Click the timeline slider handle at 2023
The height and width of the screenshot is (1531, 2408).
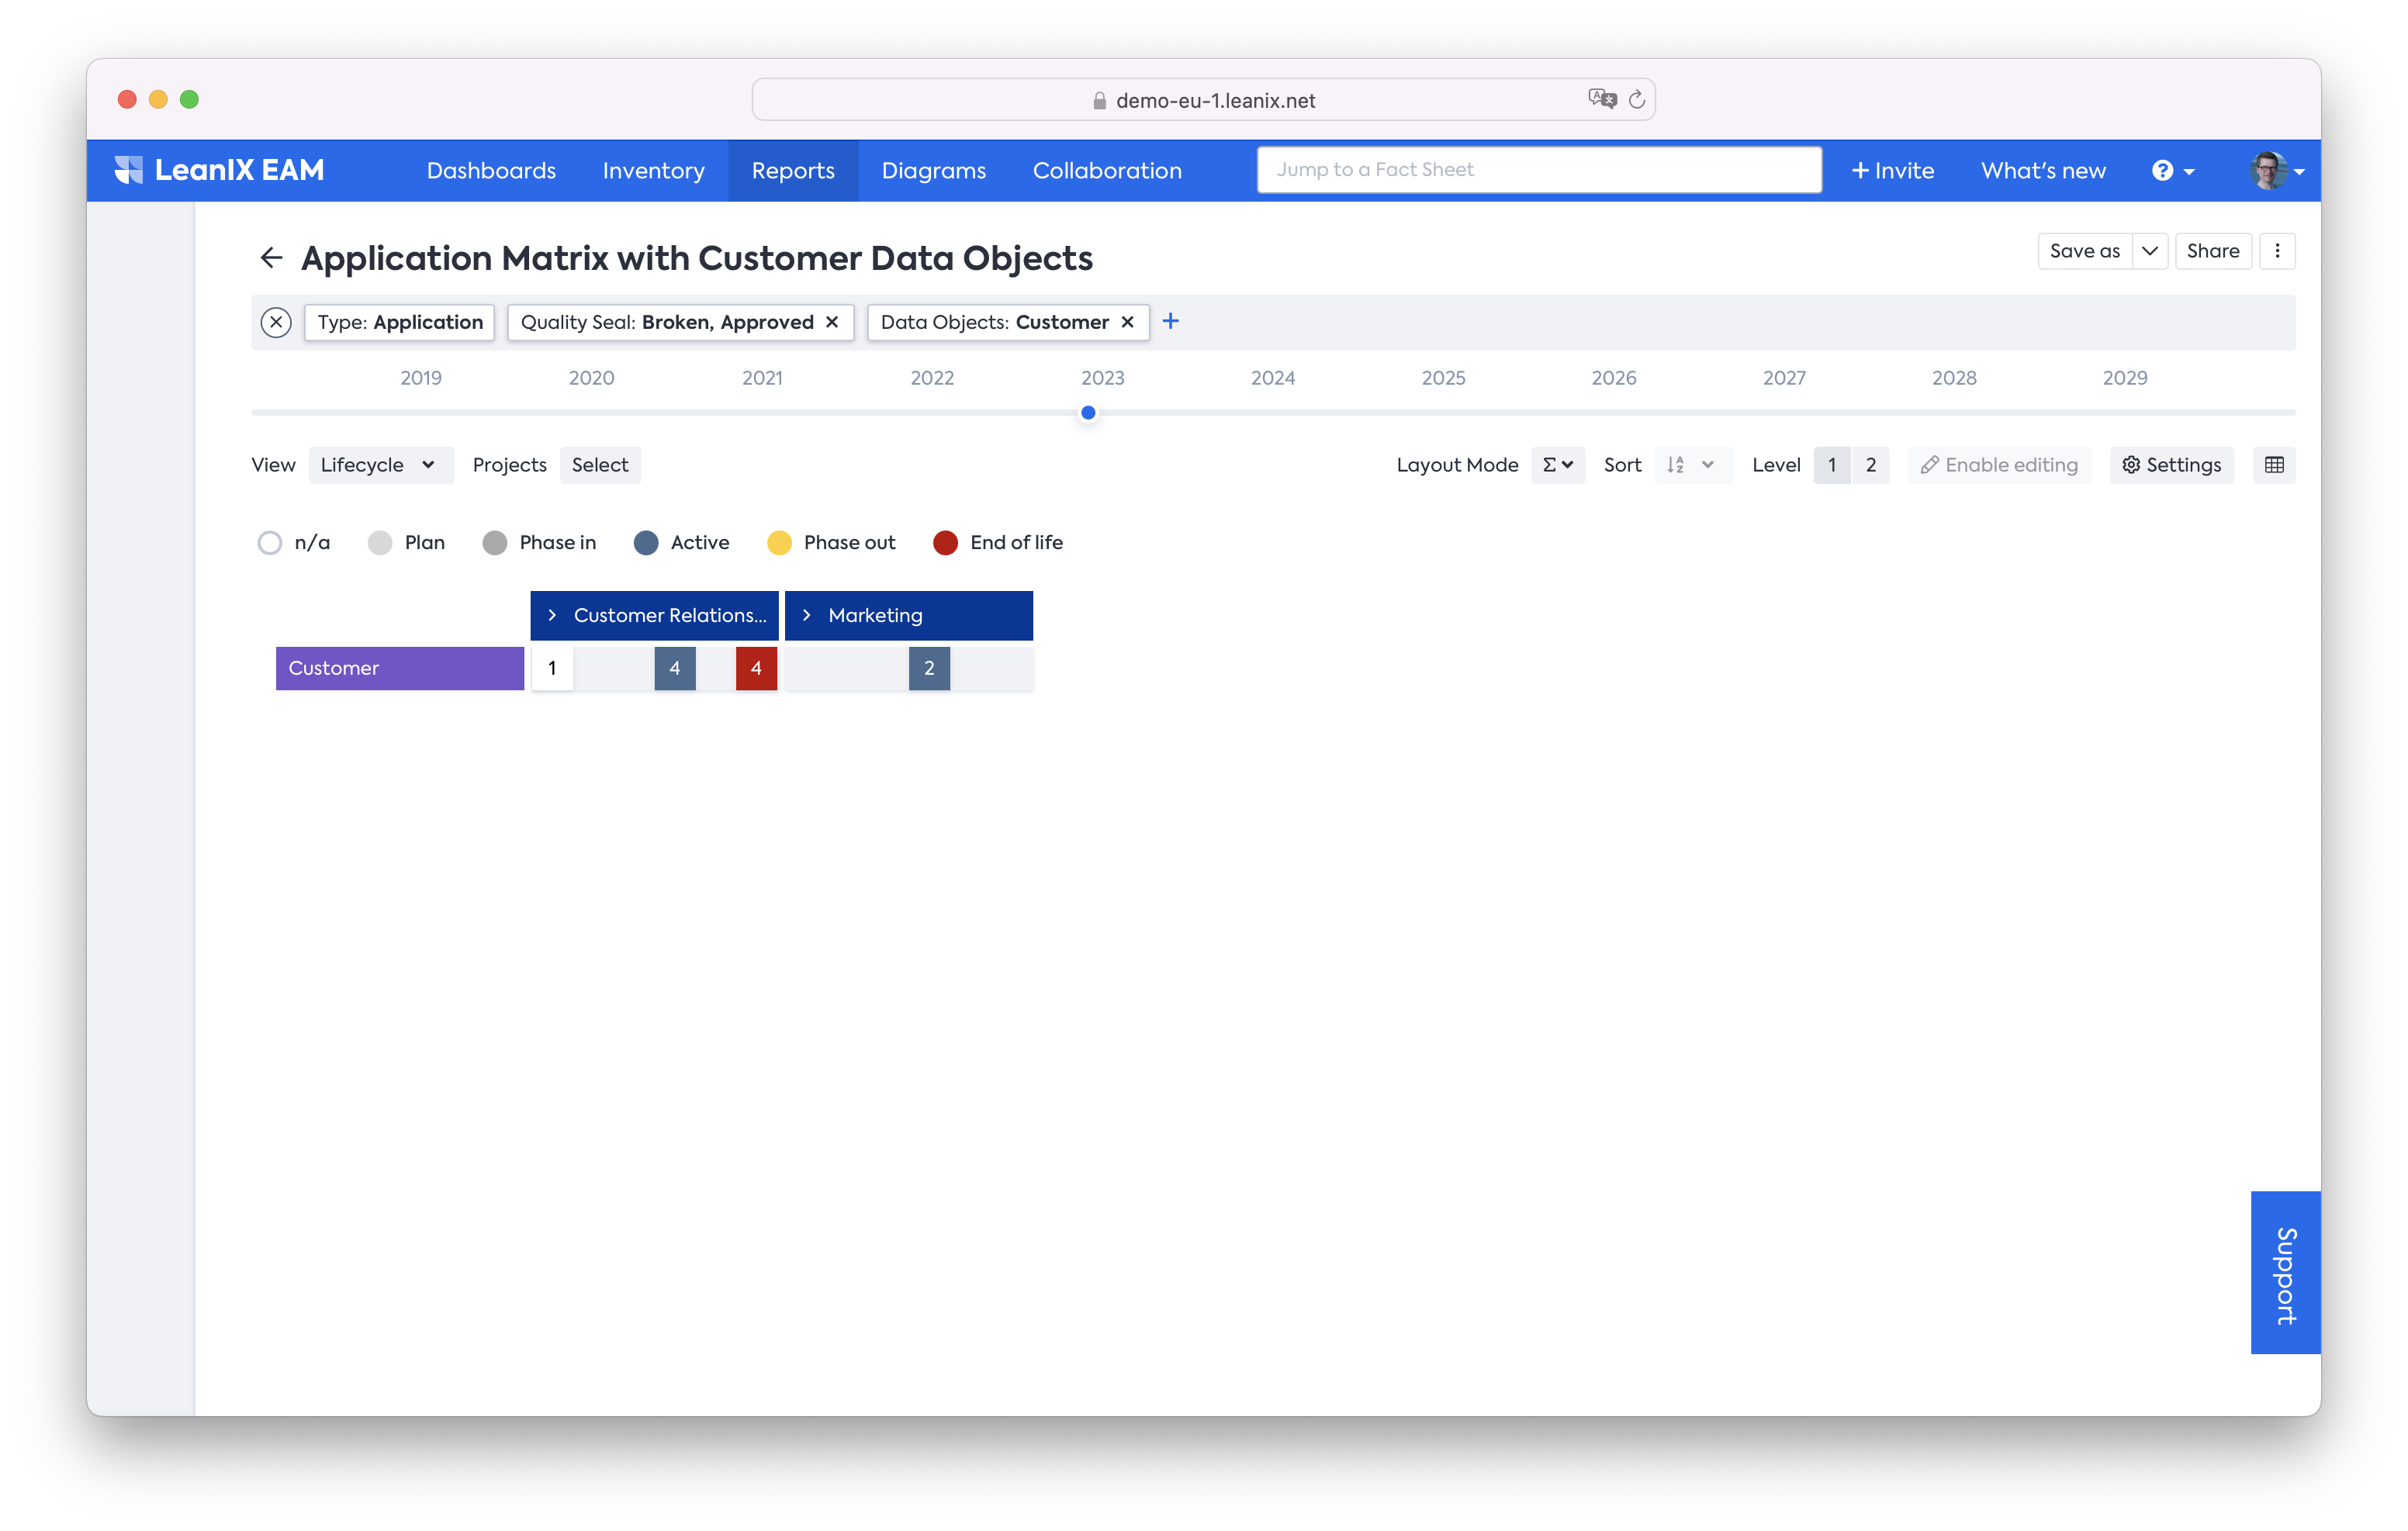[x=1088, y=412]
